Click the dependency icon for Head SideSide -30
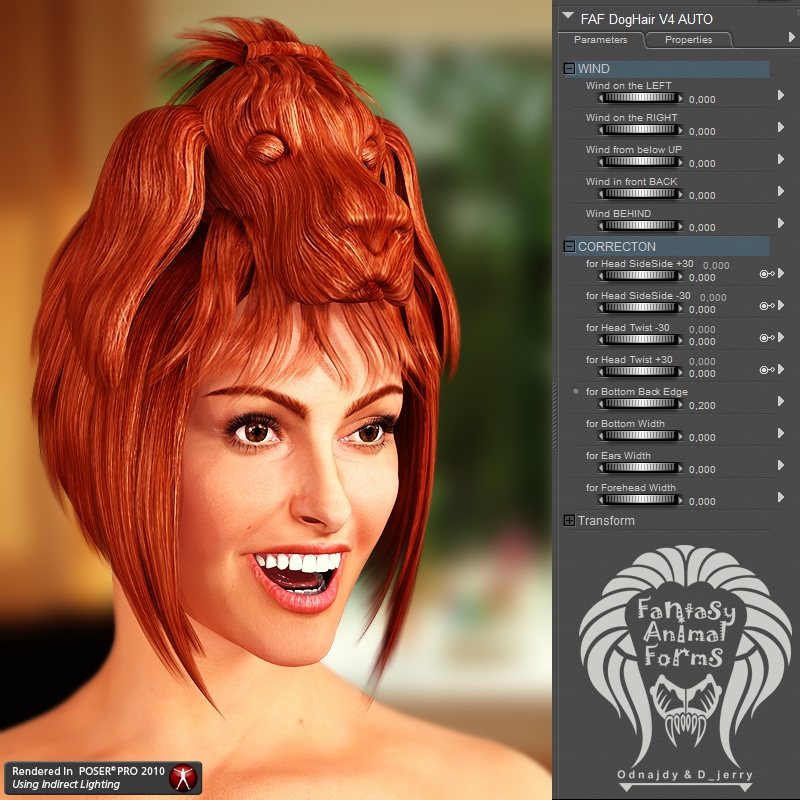The image size is (800, 800). click(x=767, y=306)
